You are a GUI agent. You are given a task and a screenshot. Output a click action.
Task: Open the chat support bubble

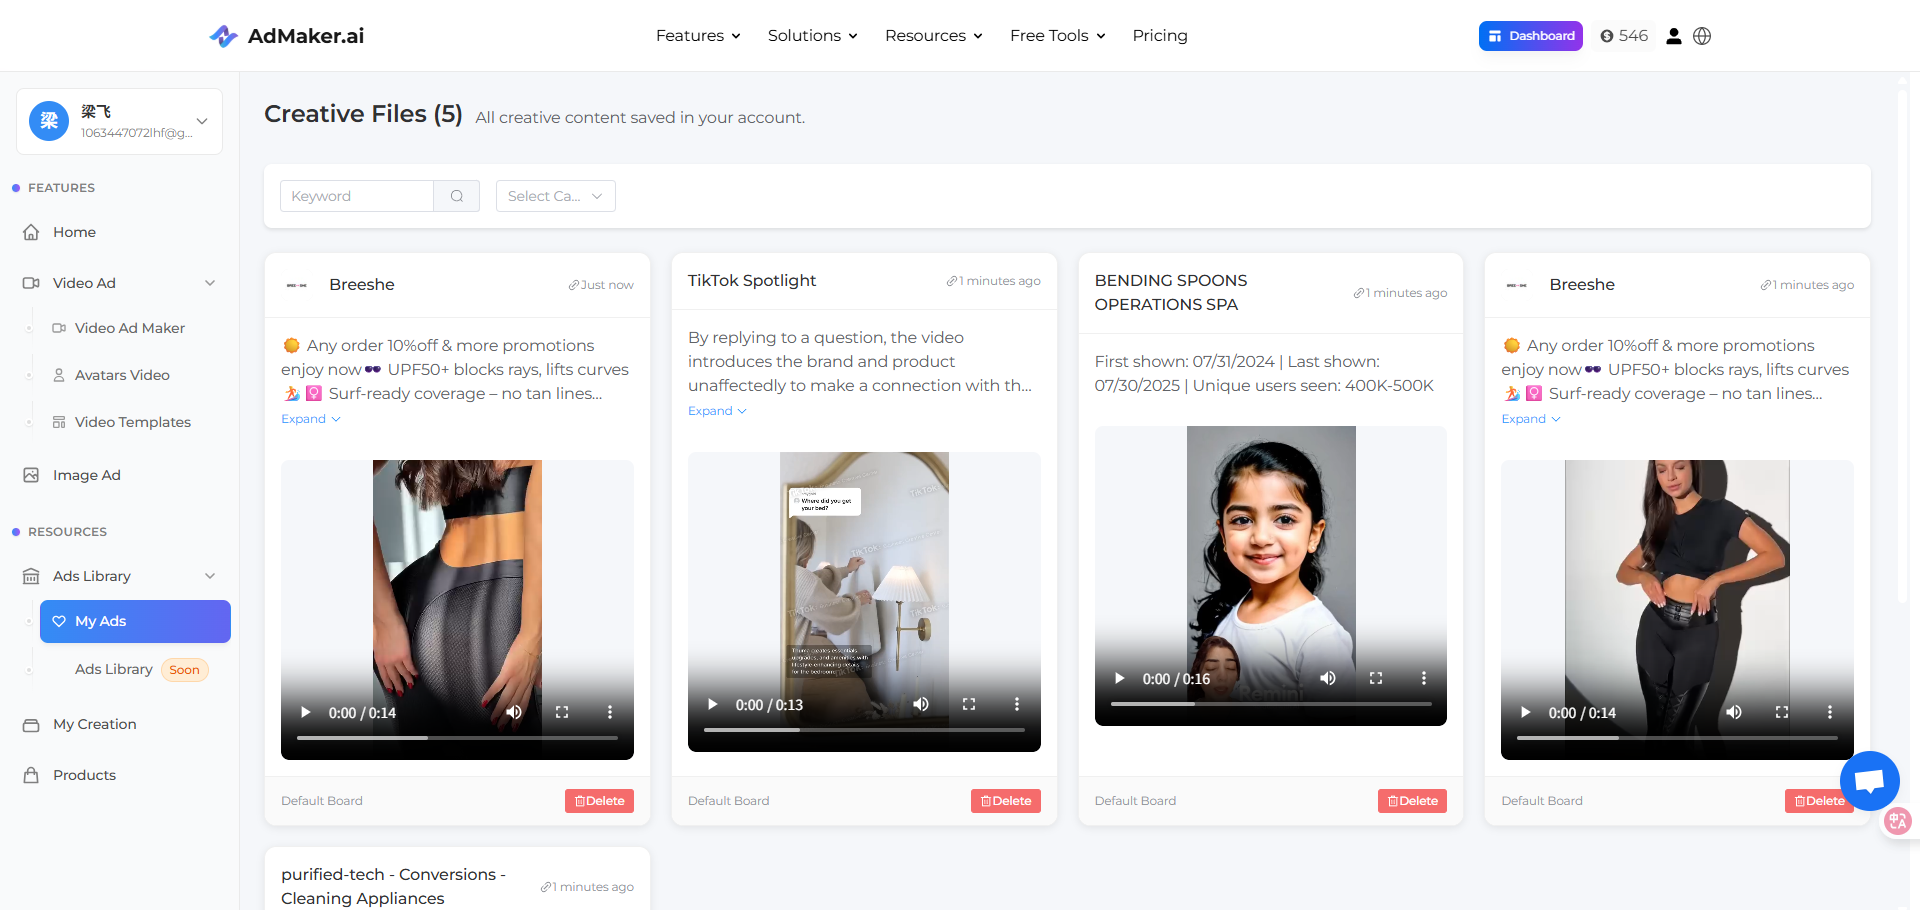point(1869,781)
